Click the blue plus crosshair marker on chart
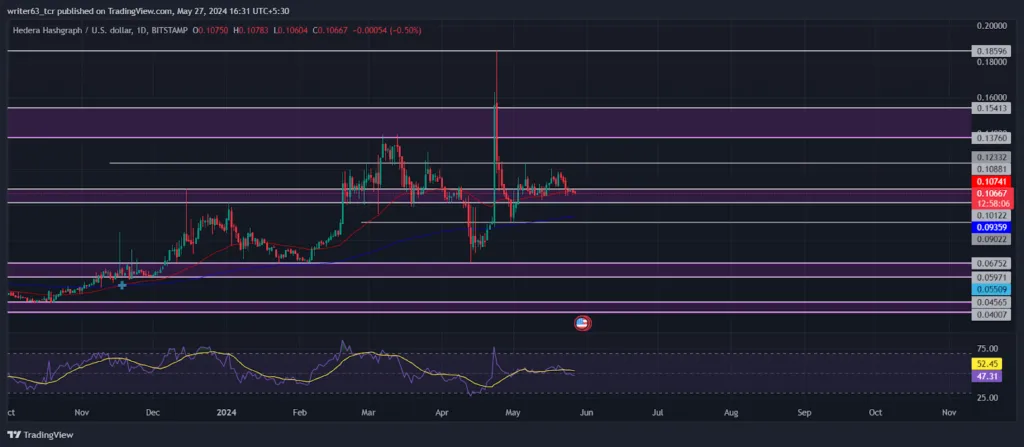This screenshot has width=1024, height=447. [x=122, y=285]
